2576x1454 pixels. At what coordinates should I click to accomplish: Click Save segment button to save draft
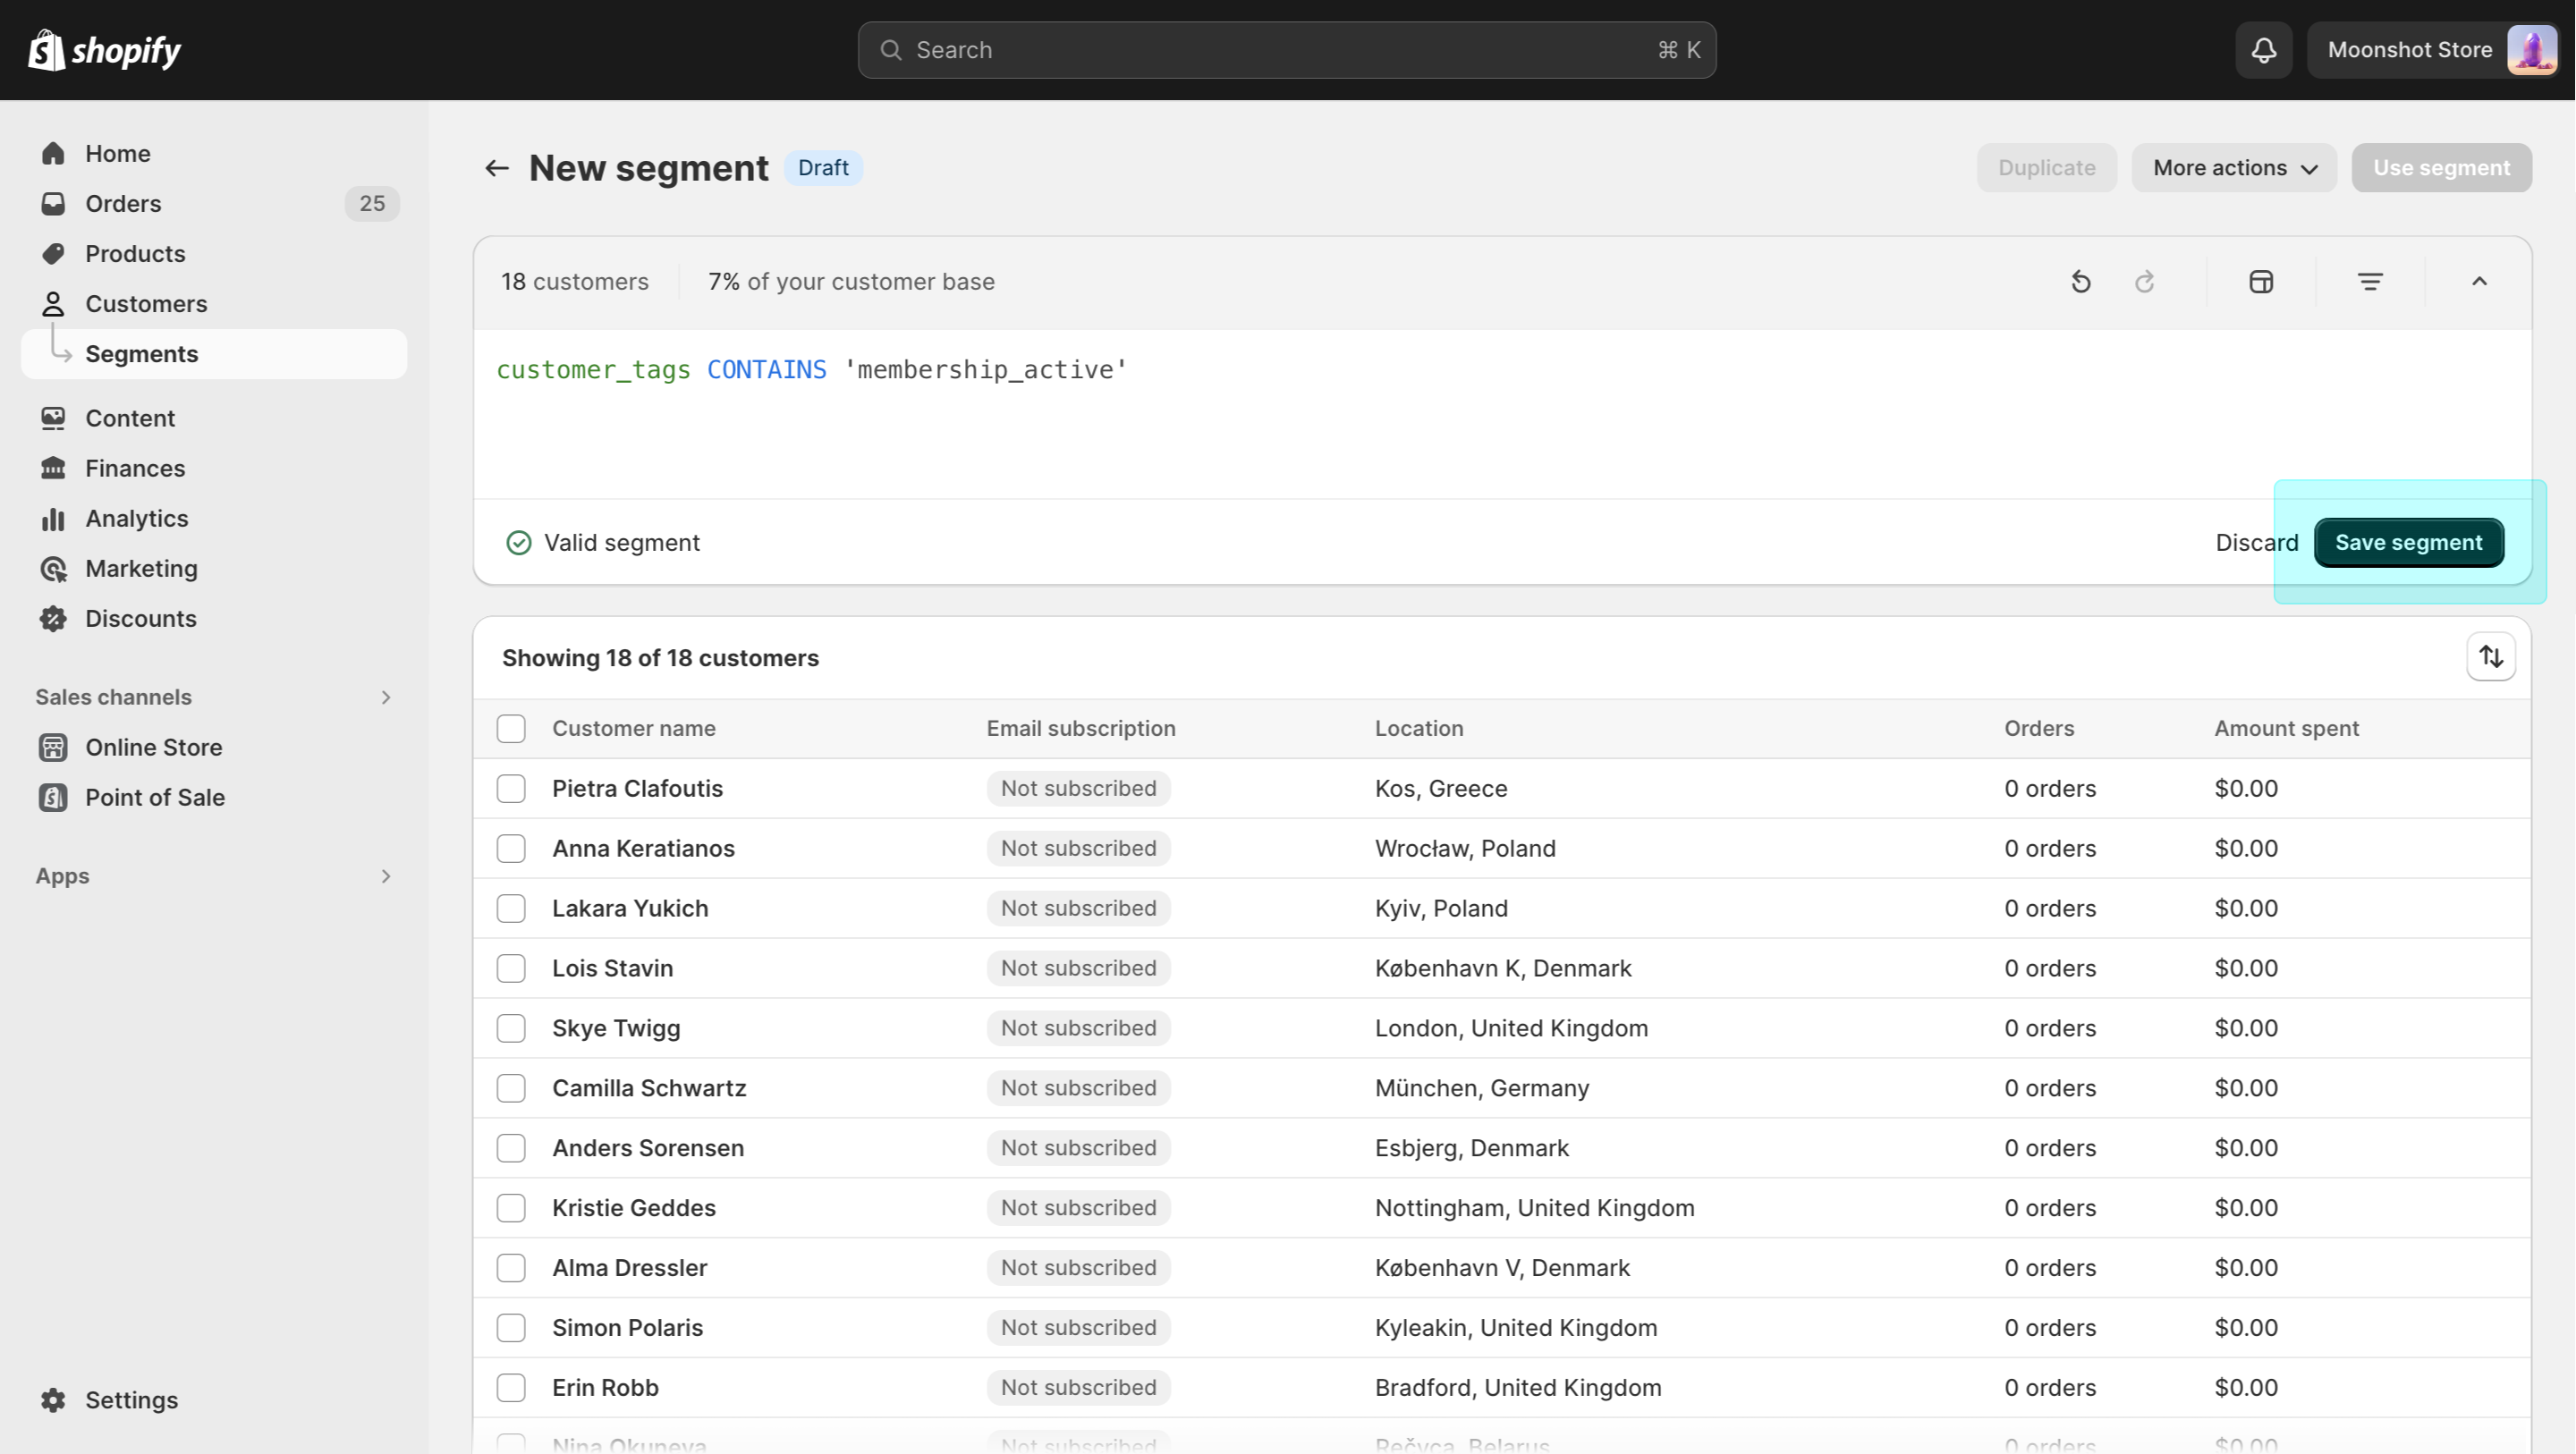[x=2408, y=543]
